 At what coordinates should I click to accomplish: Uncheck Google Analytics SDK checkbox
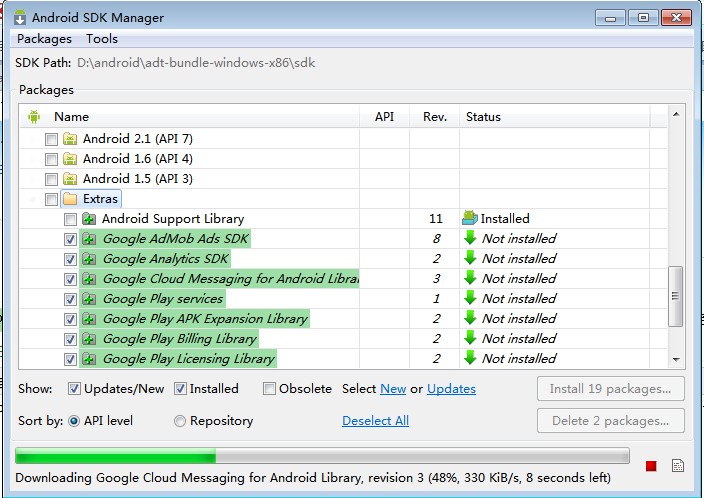[x=70, y=259]
